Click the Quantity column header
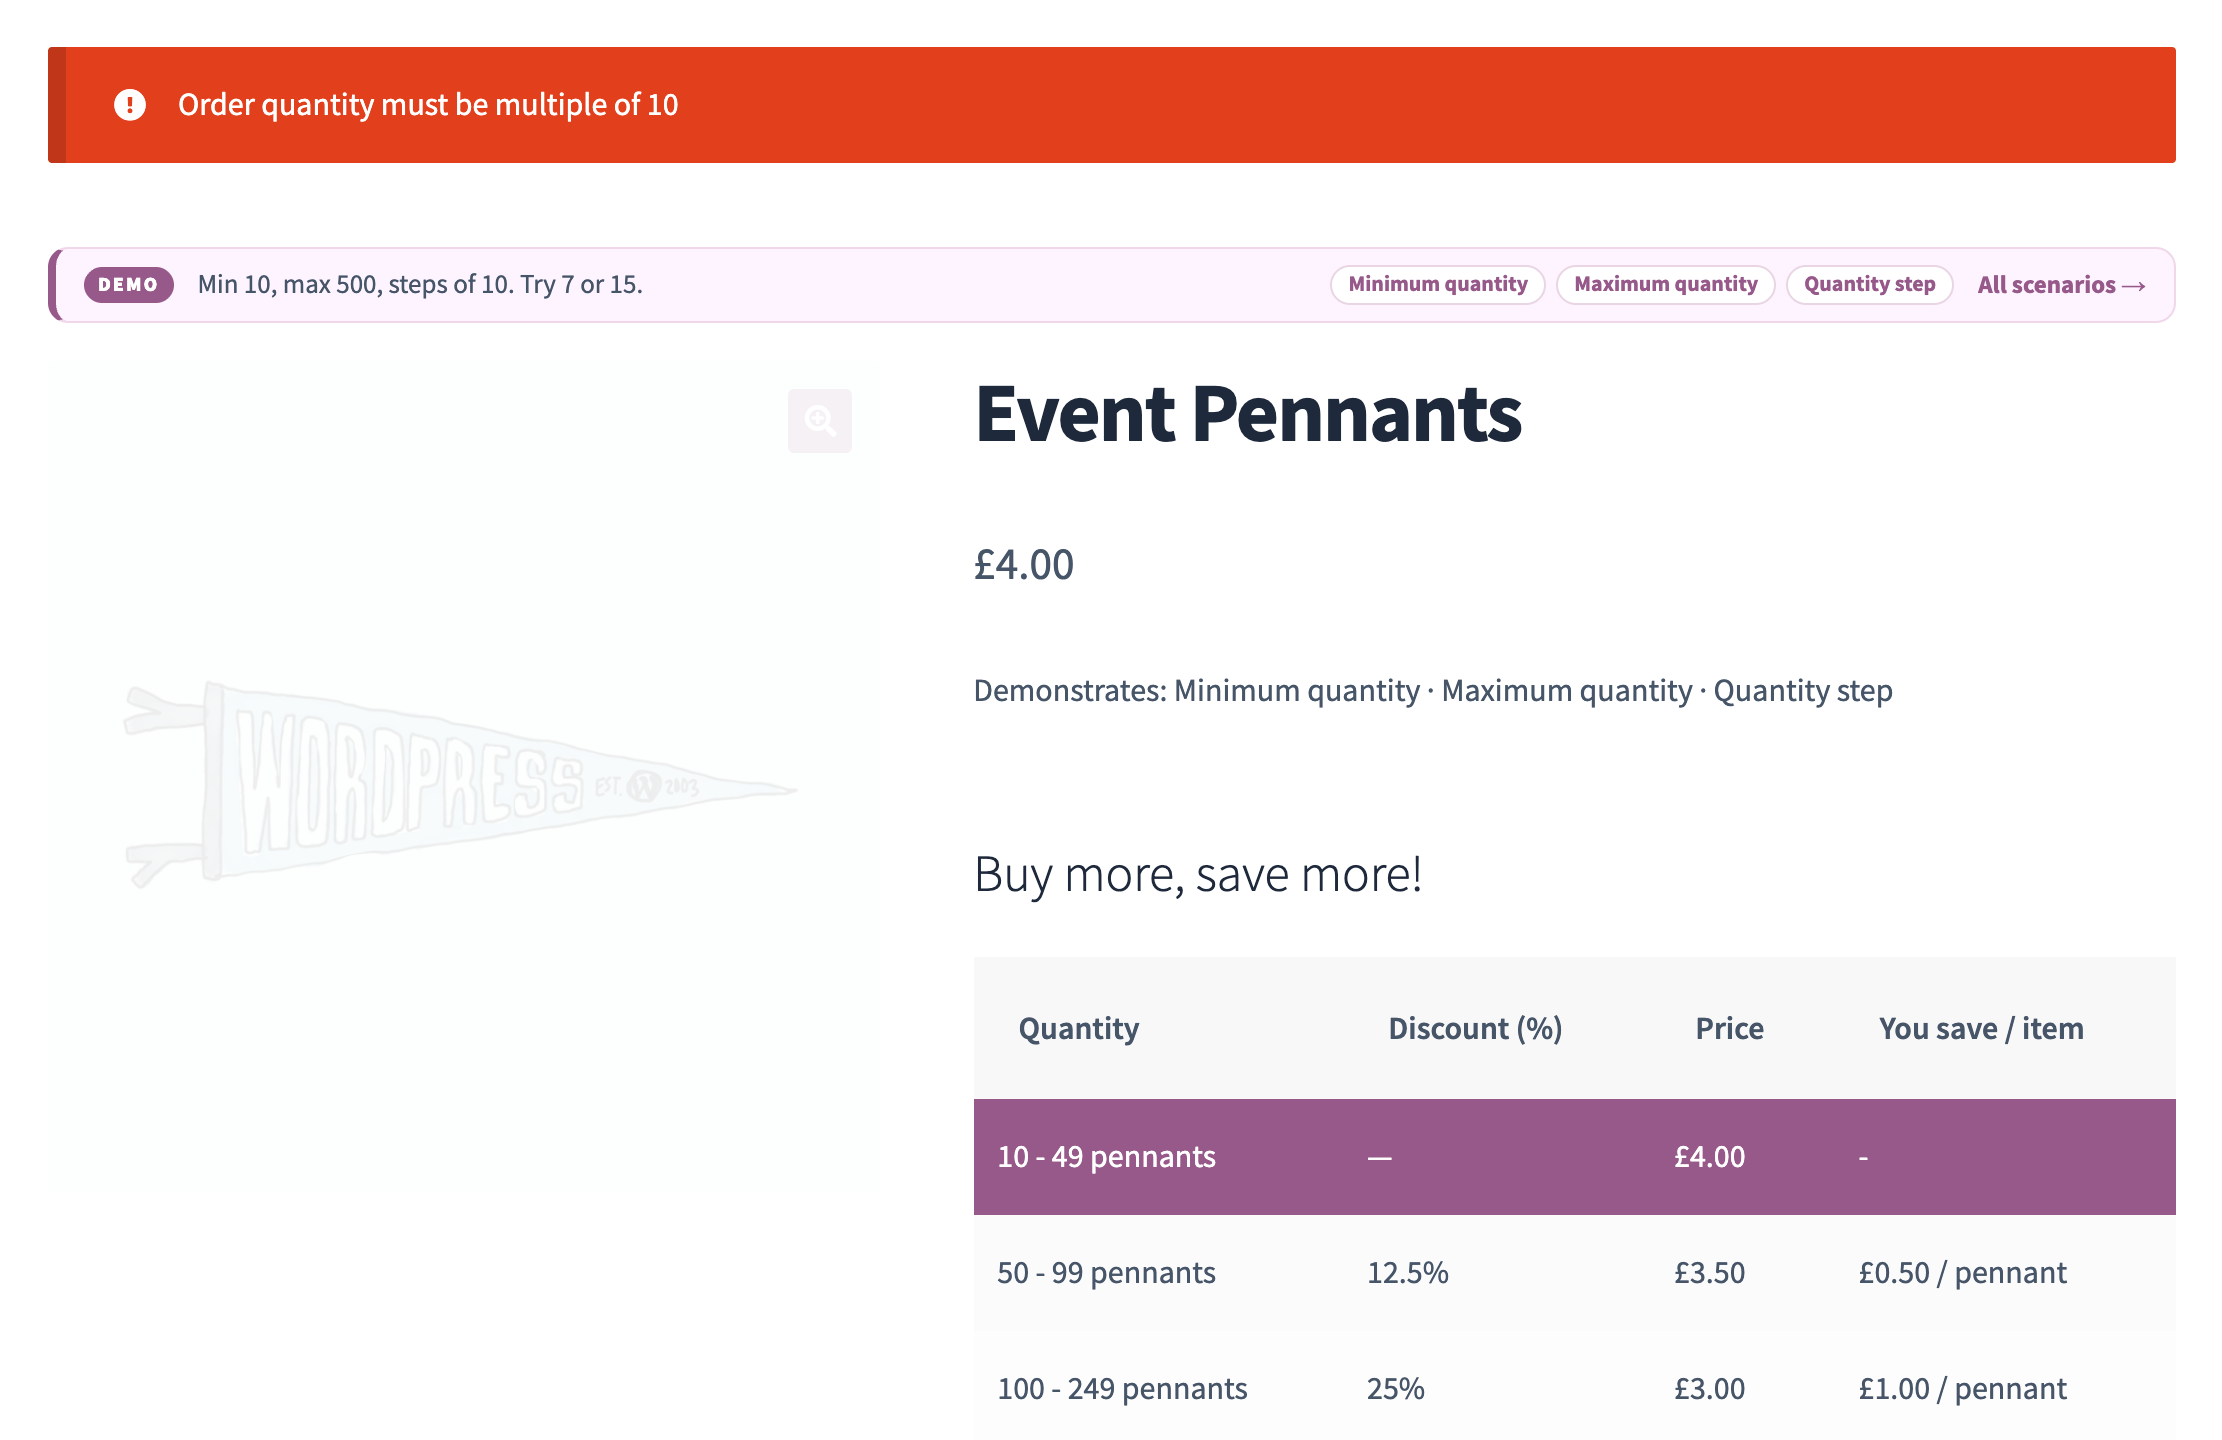 1079,1029
